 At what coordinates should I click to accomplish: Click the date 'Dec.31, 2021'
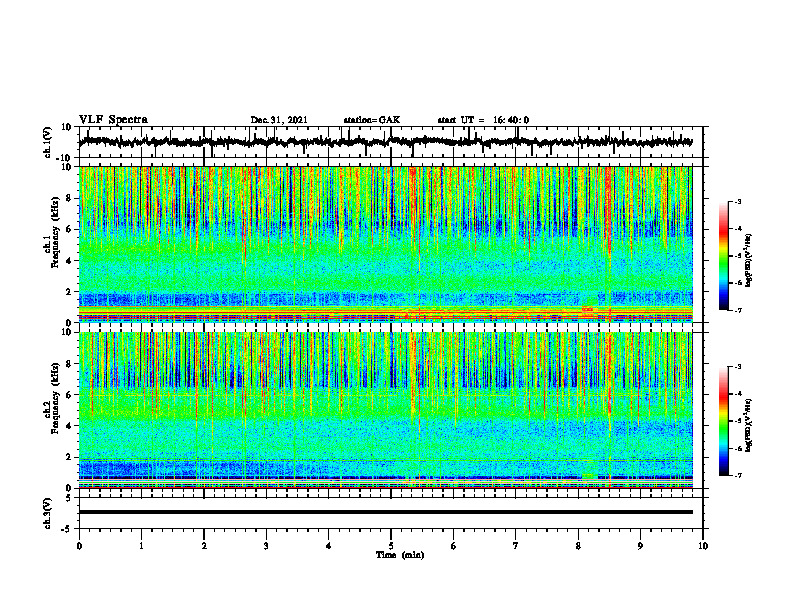point(279,120)
